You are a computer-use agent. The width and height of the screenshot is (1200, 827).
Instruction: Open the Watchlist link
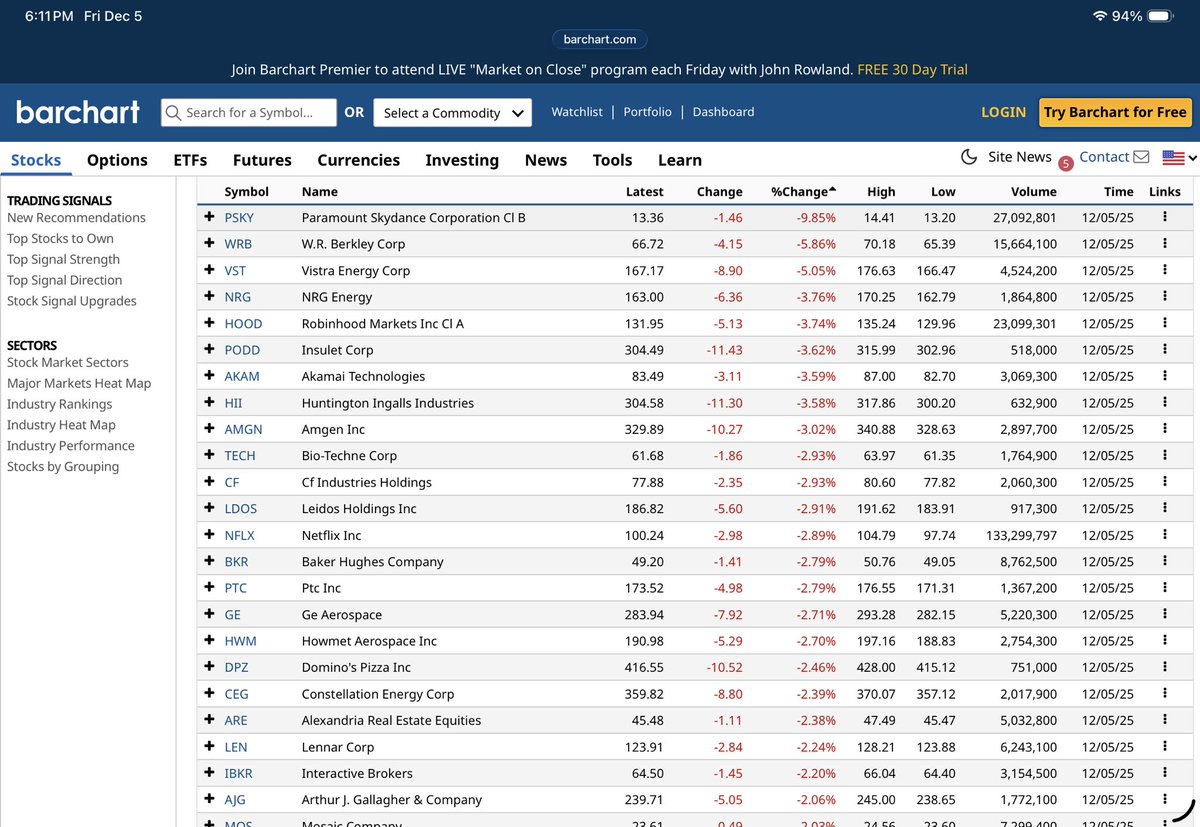577,112
